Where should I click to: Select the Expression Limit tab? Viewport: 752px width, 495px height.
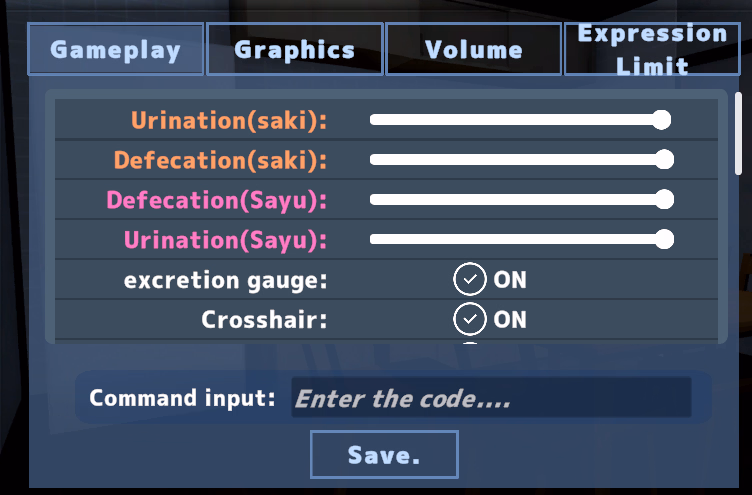point(652,49)
